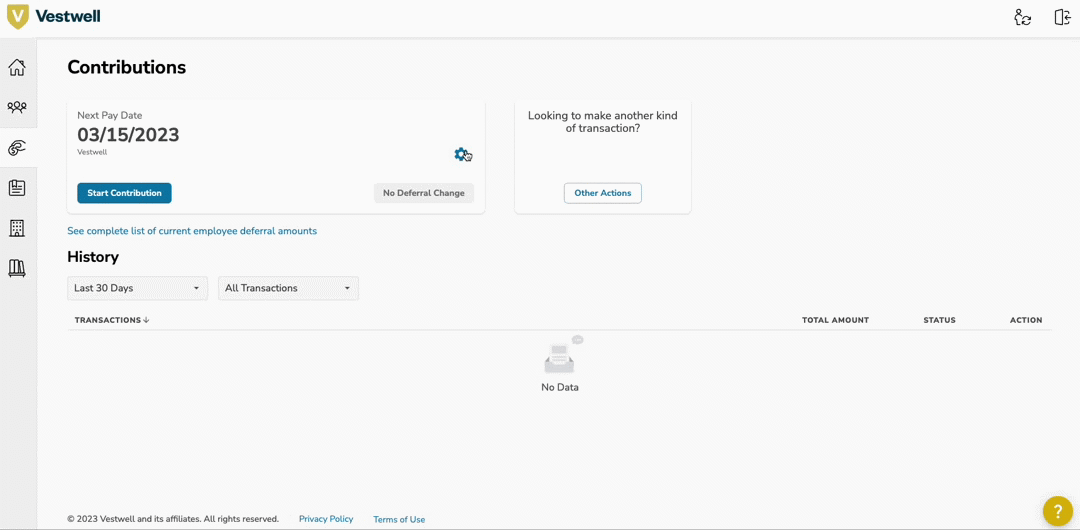
Task: Open the books library icon in sidebar
Action: [17, 268]
